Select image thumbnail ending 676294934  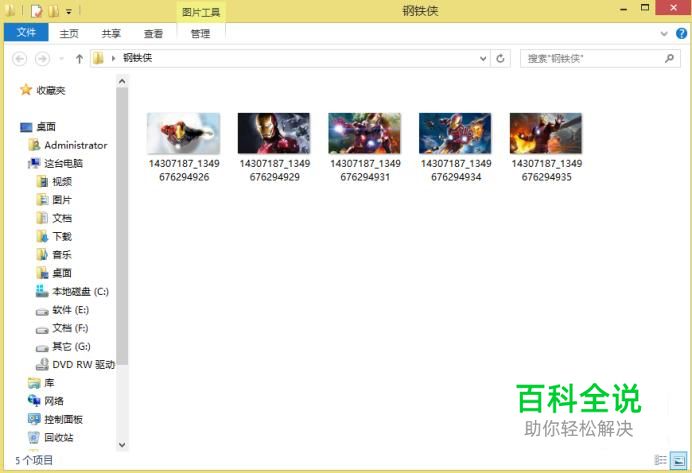(455, 133)
